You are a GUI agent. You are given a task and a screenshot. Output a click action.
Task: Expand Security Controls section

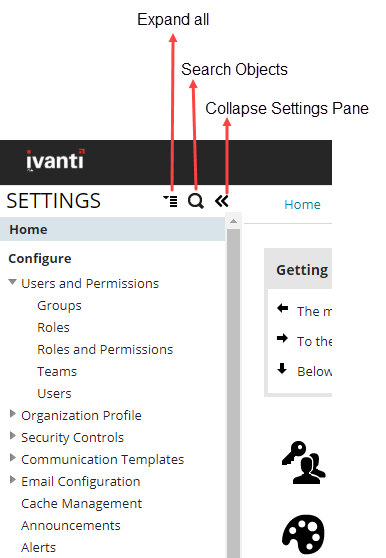tap(13, 436)
